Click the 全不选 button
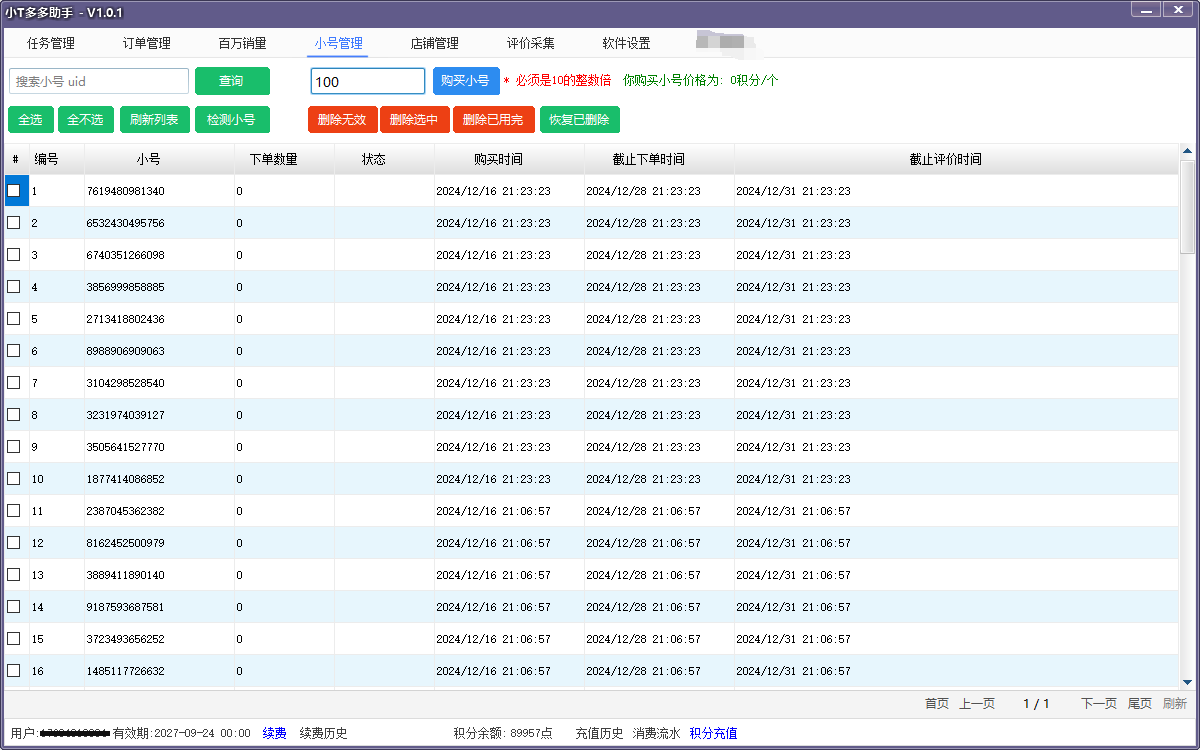 86,120
